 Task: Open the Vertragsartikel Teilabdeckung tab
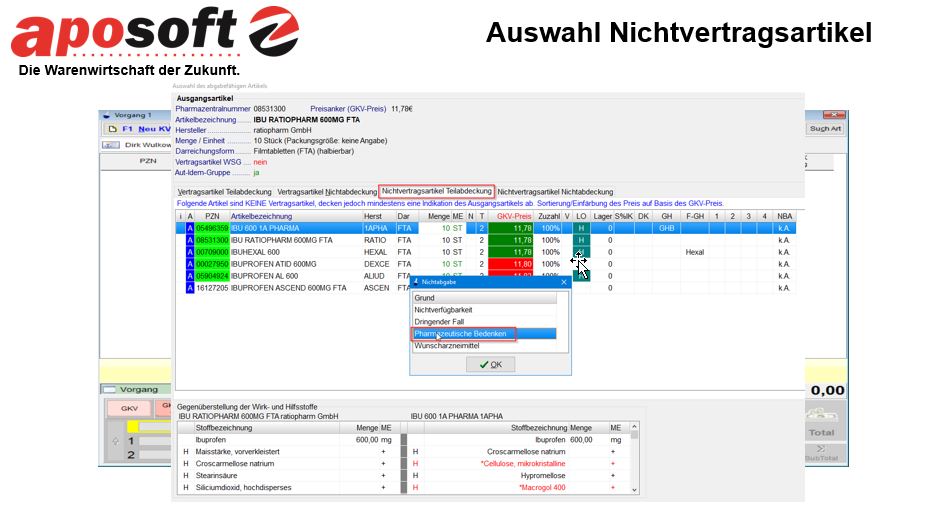(x=224, y=192)
